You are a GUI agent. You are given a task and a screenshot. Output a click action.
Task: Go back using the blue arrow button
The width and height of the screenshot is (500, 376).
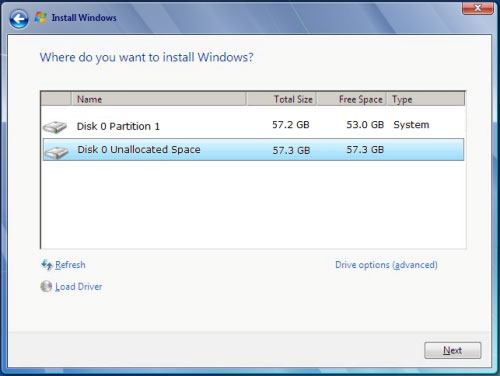pos(19,19)
